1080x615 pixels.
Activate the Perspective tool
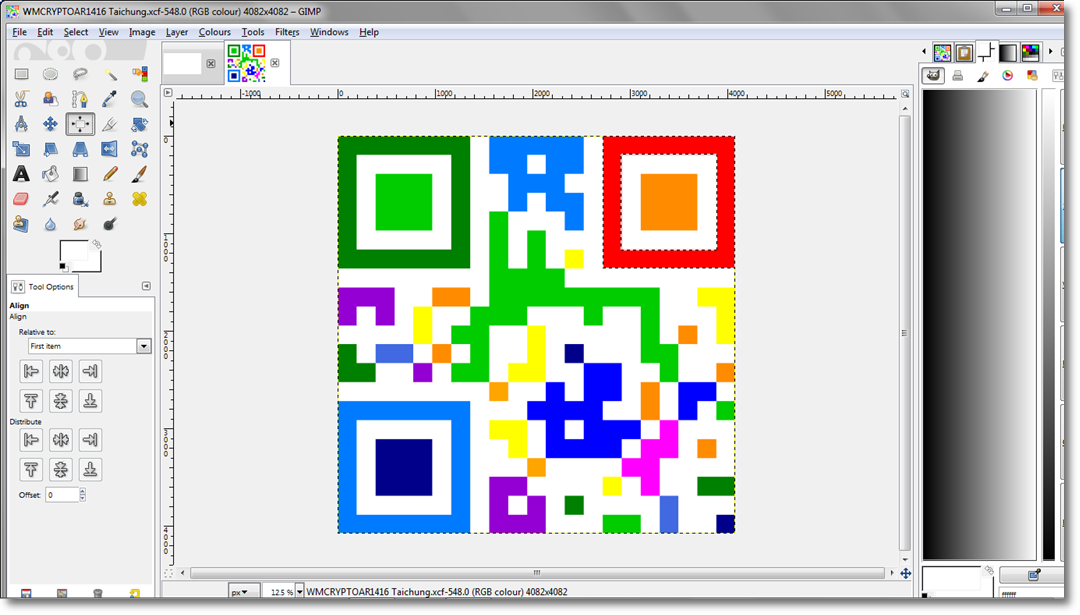tap(80, 149)
